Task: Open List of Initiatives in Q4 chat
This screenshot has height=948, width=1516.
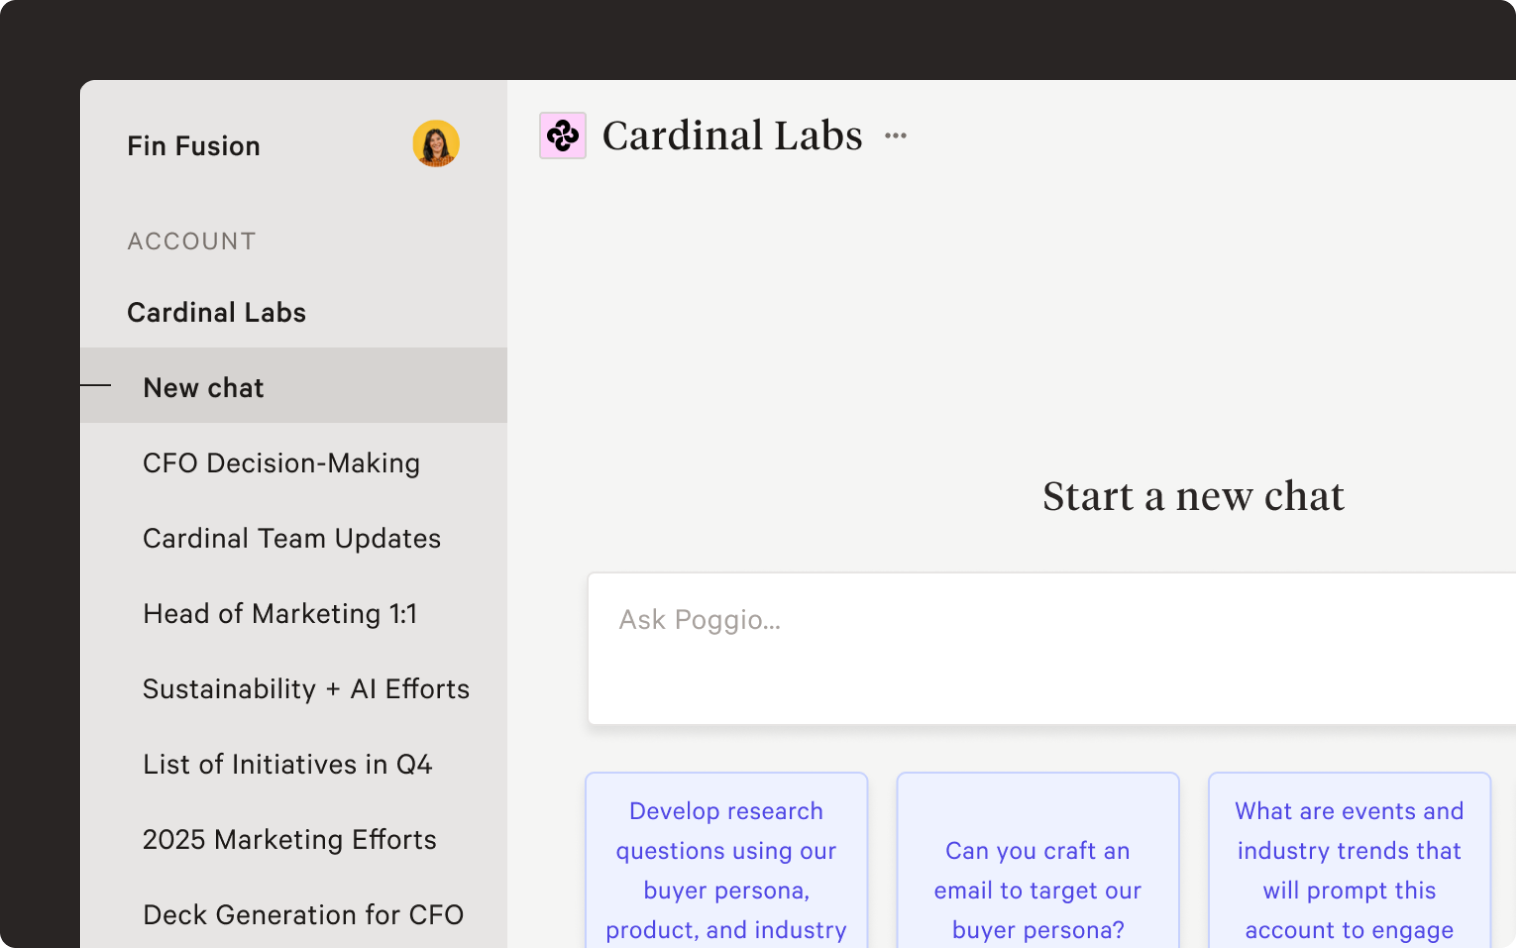Action: [x=287, y=764]
